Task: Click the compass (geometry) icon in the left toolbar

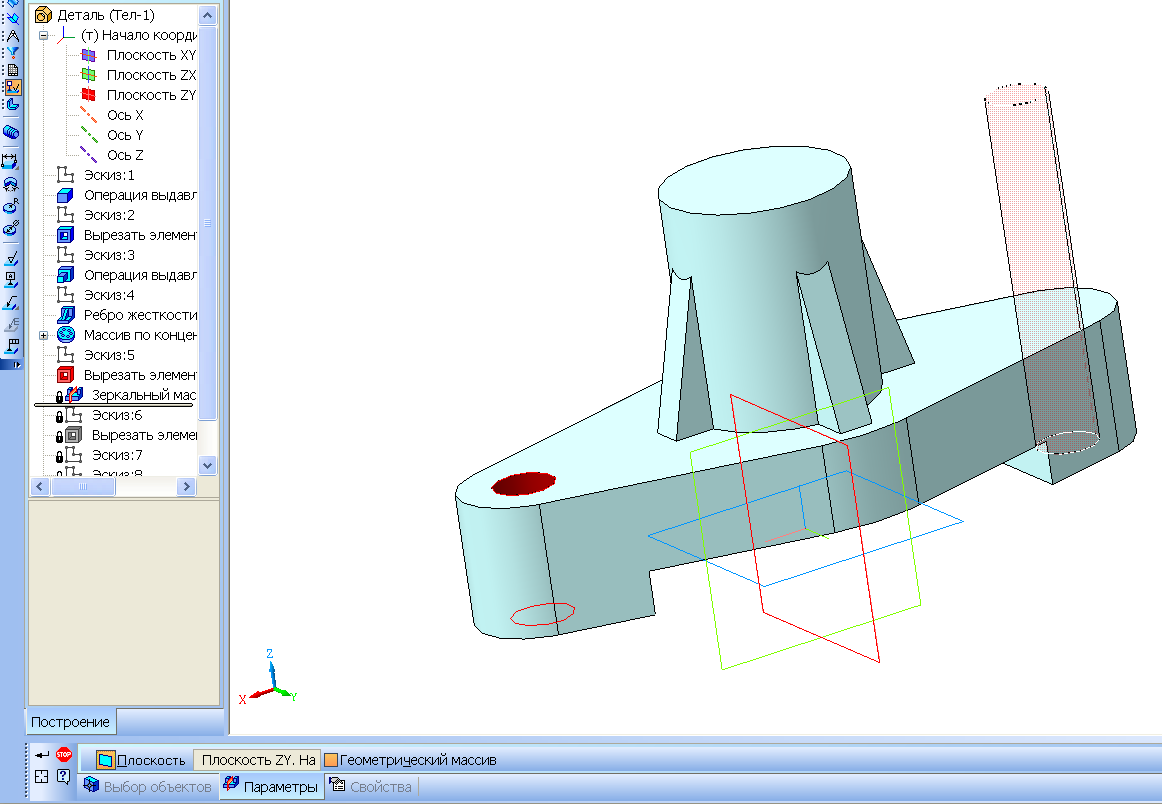Action: coord(12,36)
